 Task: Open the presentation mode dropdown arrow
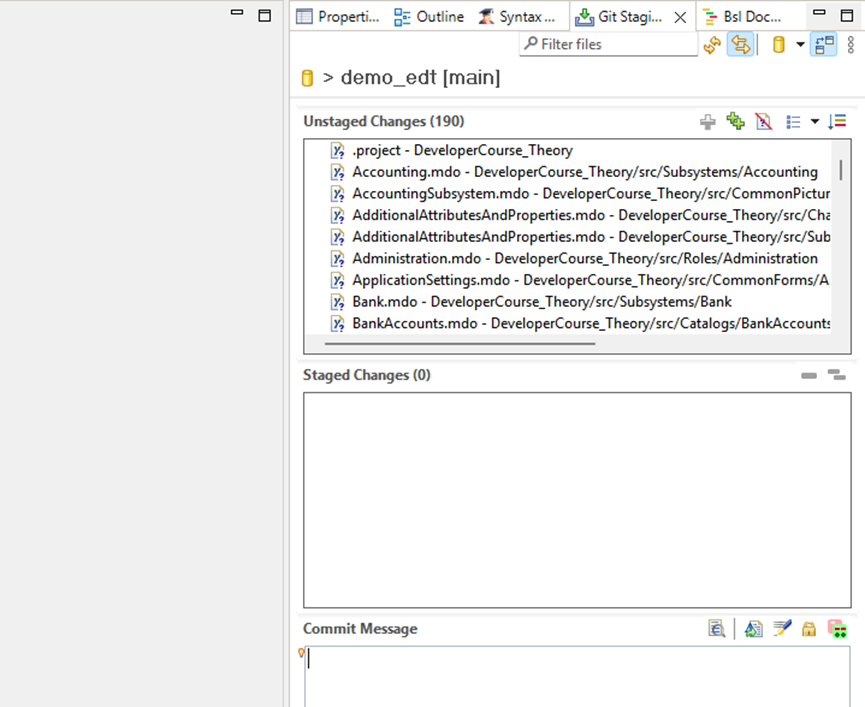[815, 122]
